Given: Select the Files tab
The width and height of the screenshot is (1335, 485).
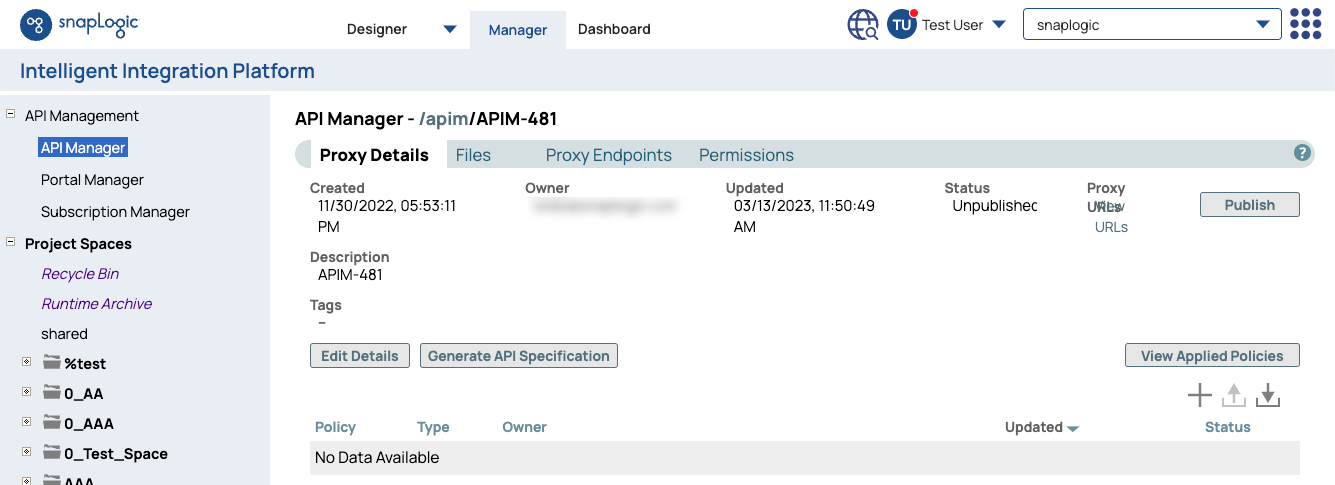Looking at the screenshot, I should [473, 155].
